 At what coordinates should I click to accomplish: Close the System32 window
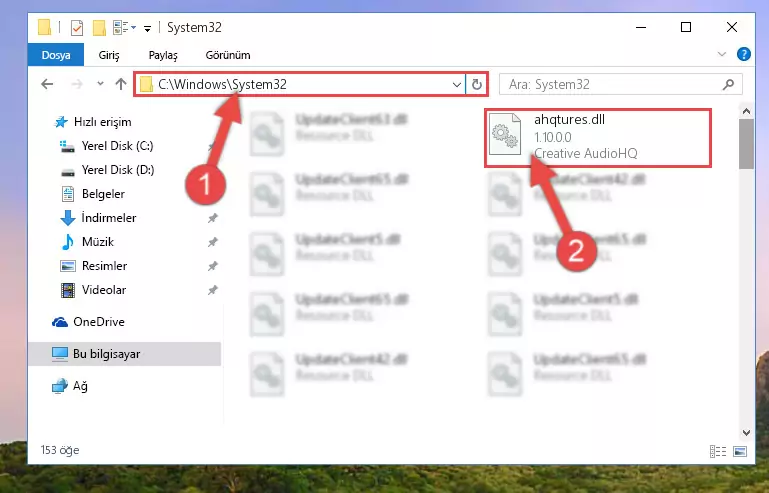(732, 27)
